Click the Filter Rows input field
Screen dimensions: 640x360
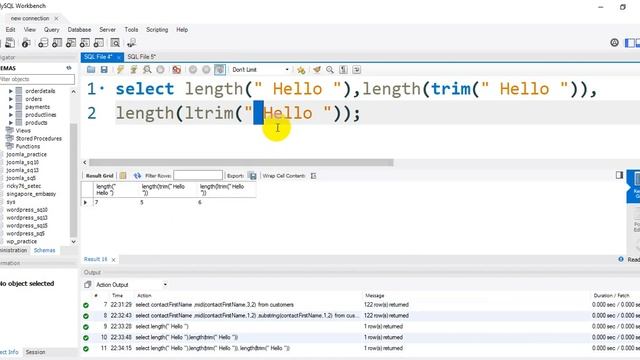pyautogui.click(x=198, y=176)
